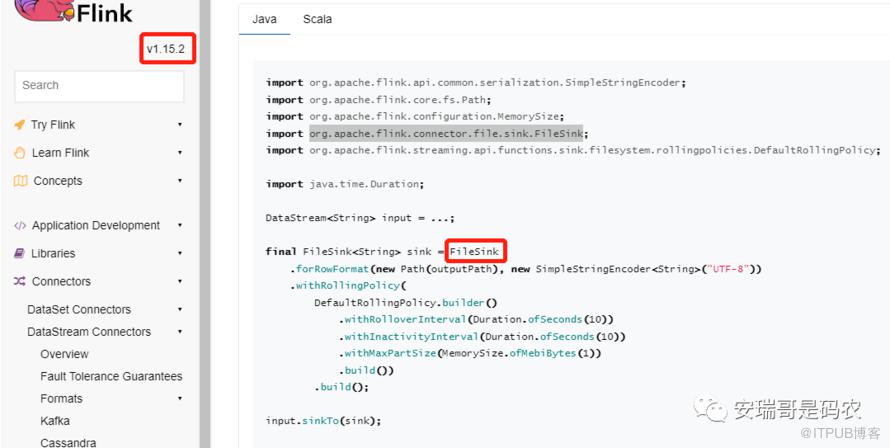Click the code icon beside Application Development
Viewport: 890px width, 448px height.
tap(20, 226)
